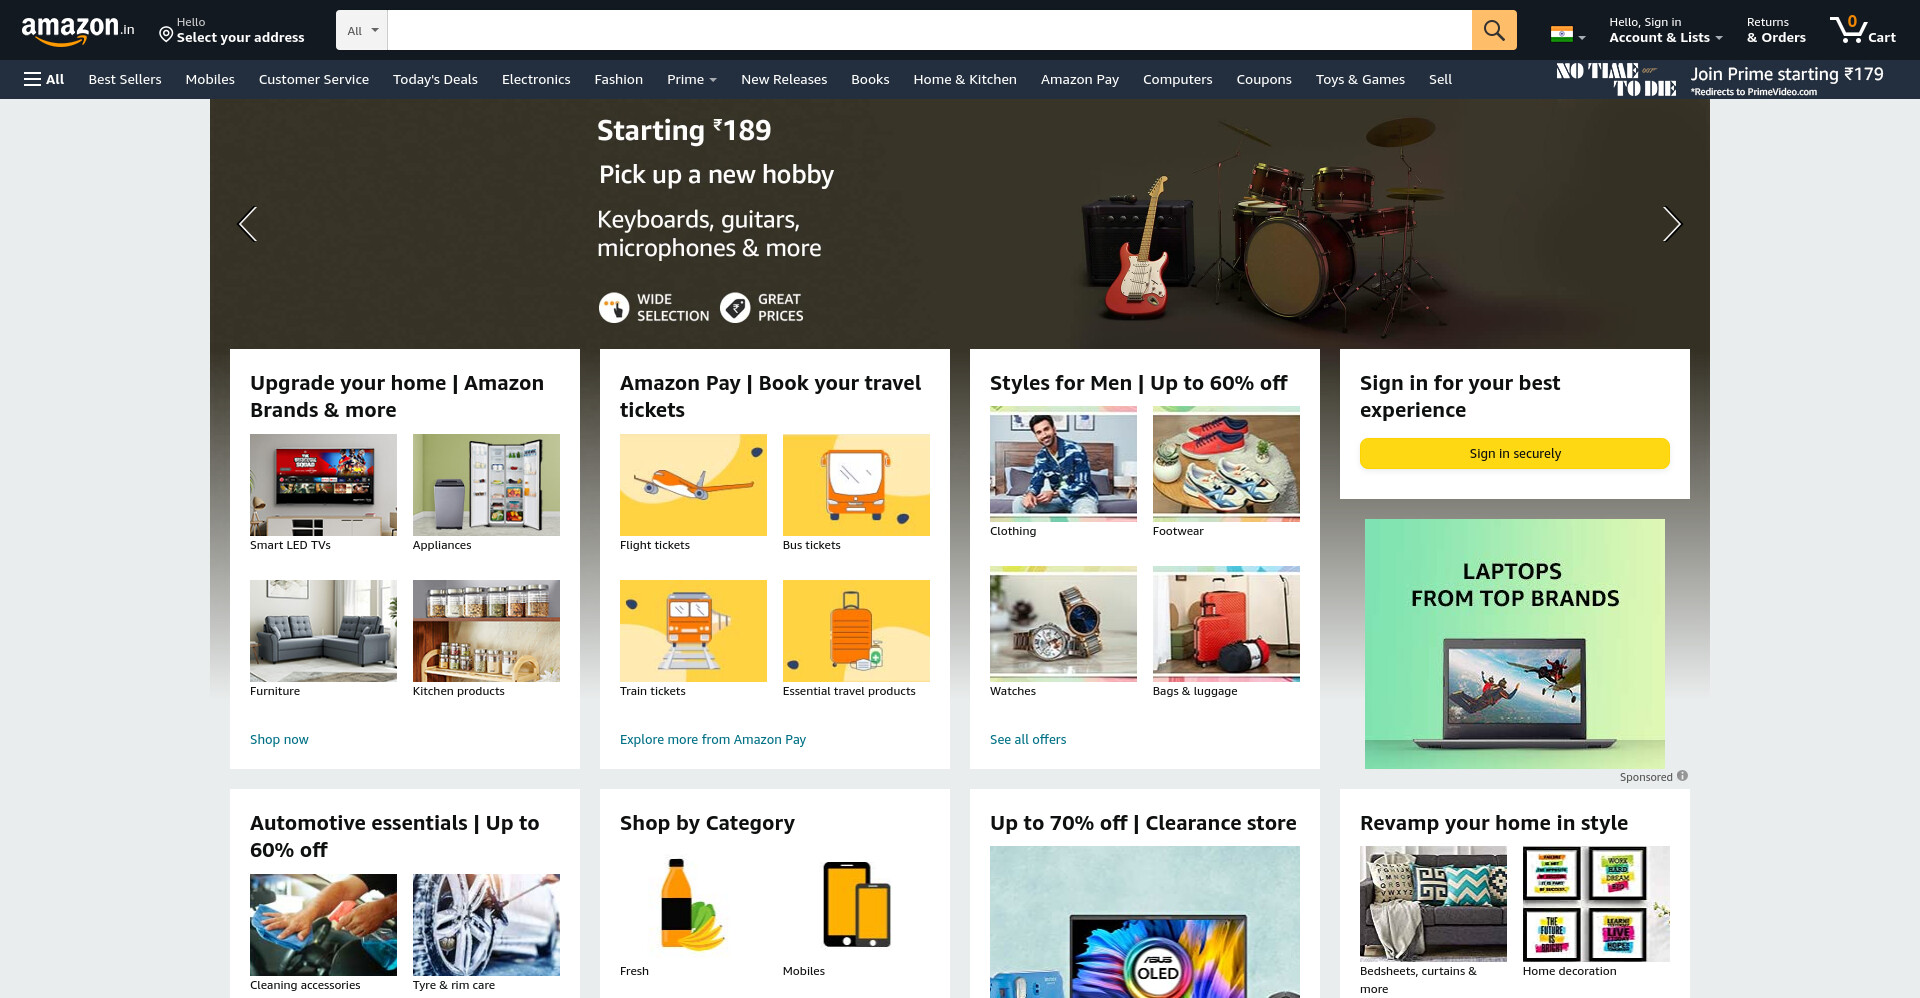Open Today's Deals nav item
The width and height of the screenshot is (1920, 998).
click(x=435, y=79)
